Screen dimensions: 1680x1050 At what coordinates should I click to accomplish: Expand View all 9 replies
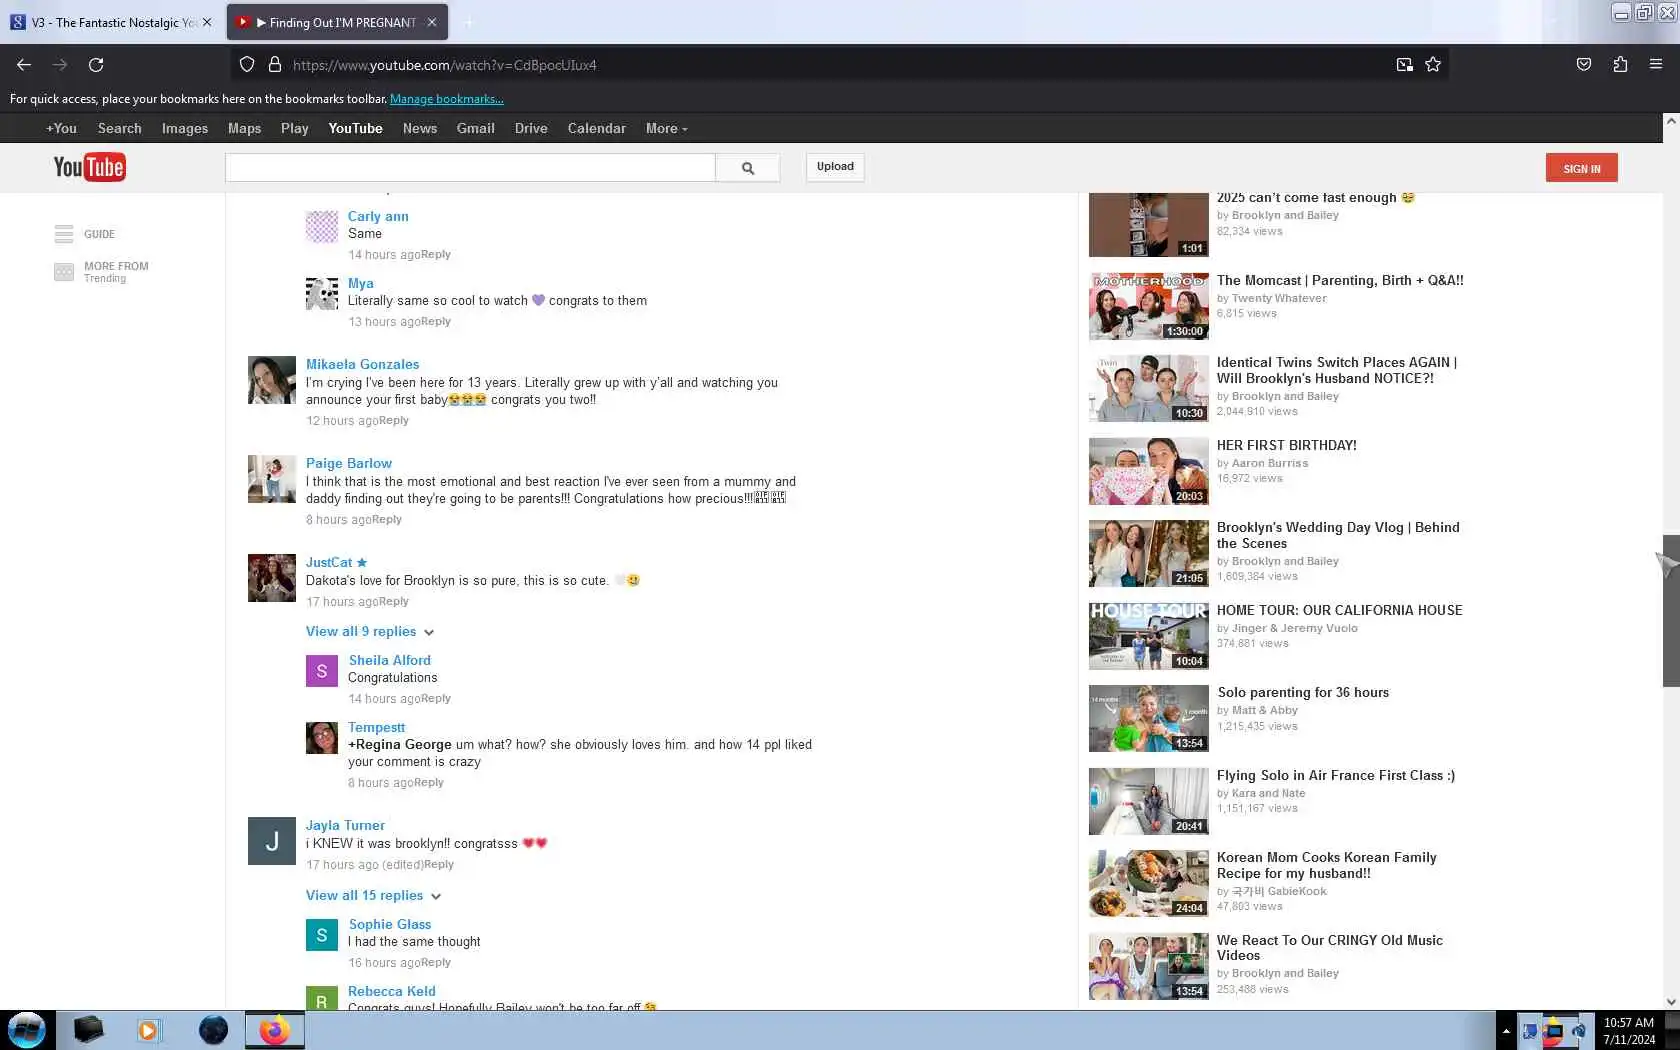[370, 632]
